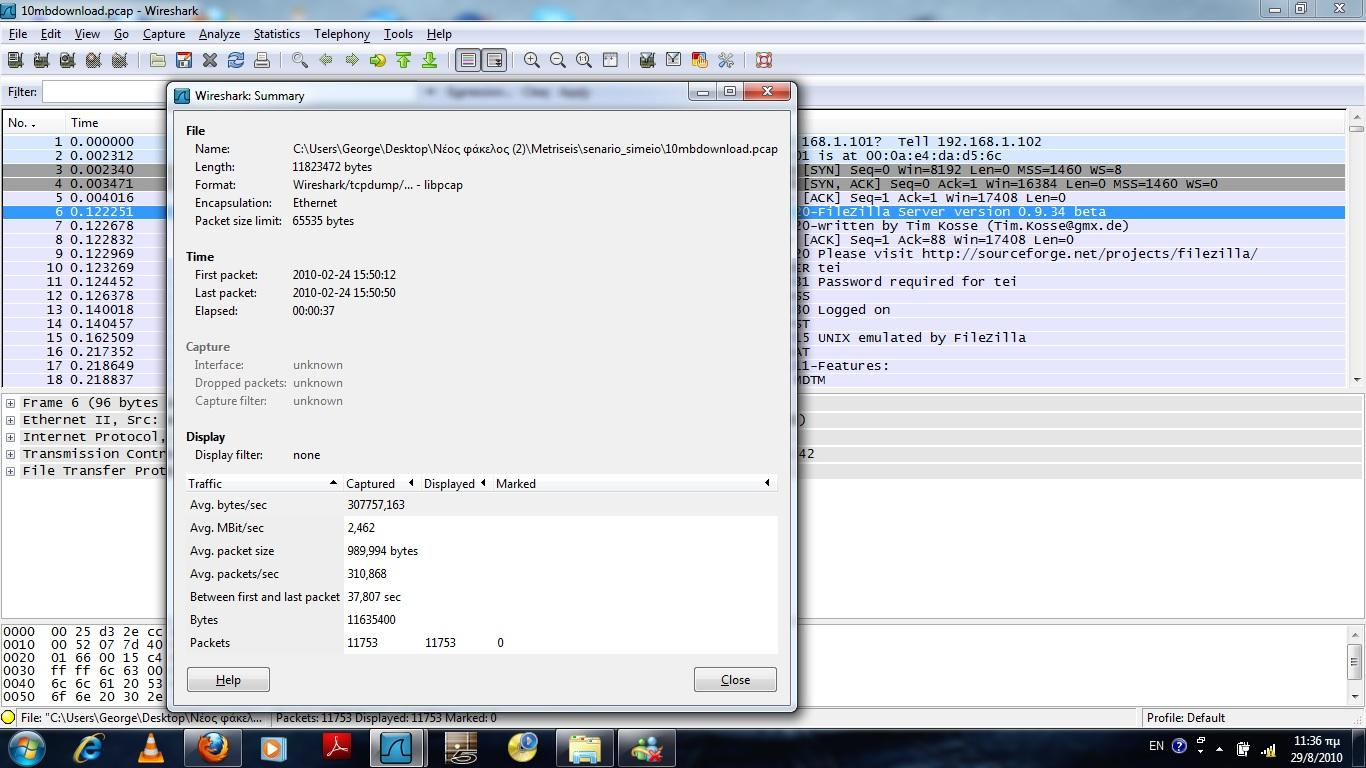Sort by the No. column header
This screenshot has height=768, width=1366.
click(x=33, y=123)
